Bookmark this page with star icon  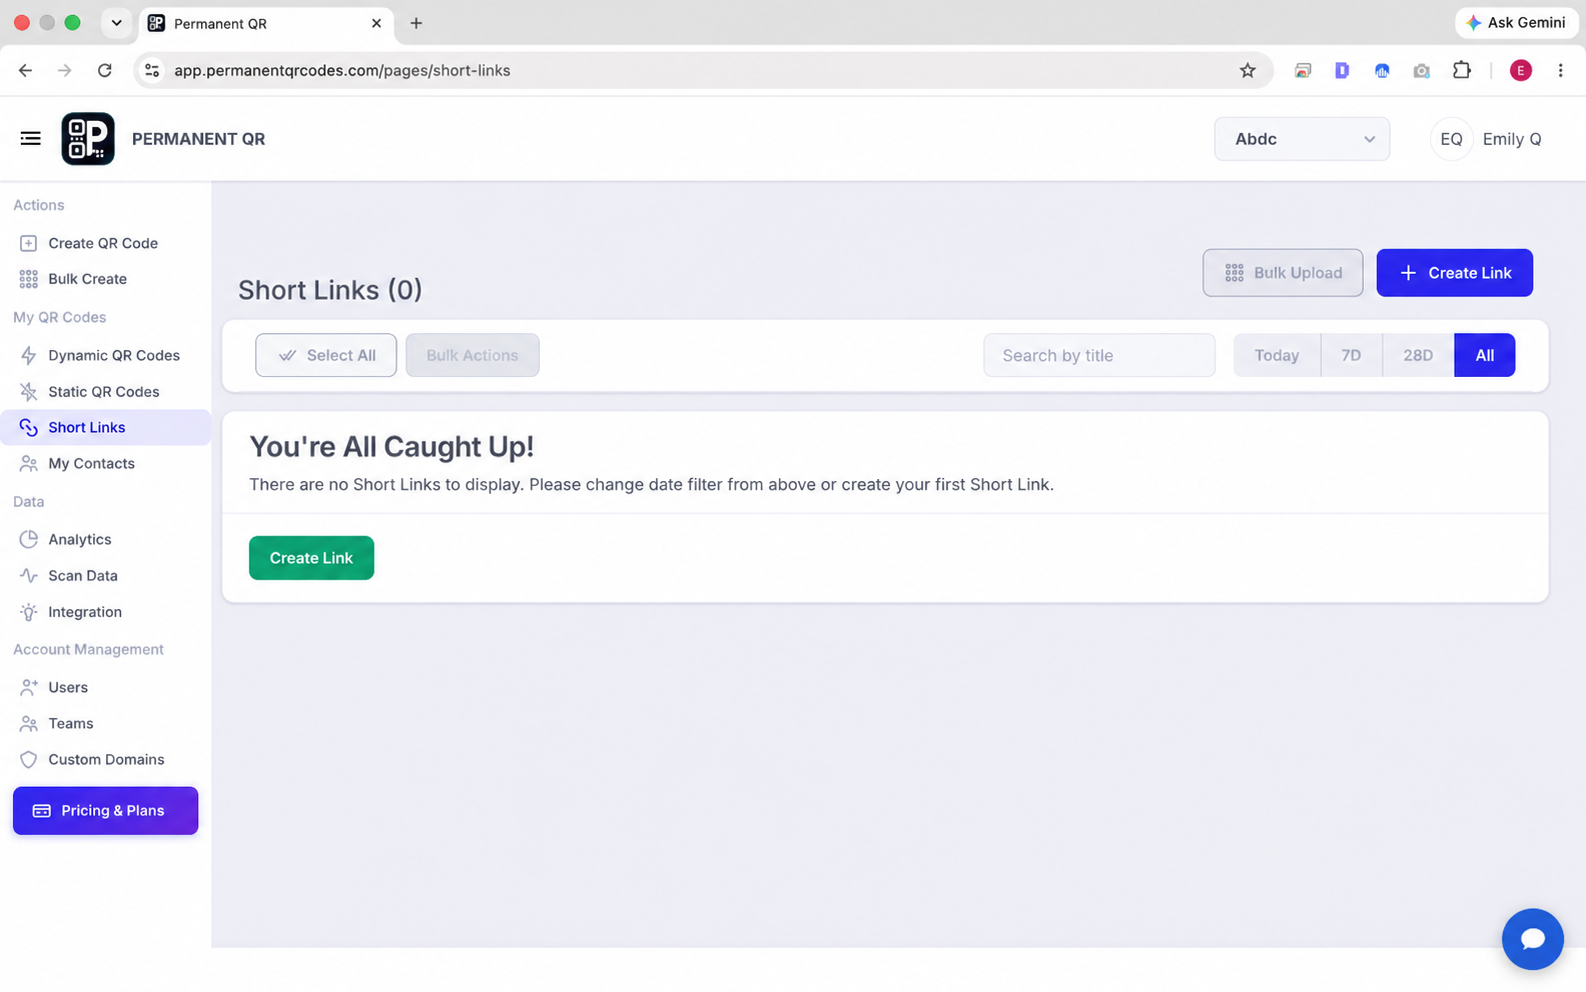[1247, 70]
